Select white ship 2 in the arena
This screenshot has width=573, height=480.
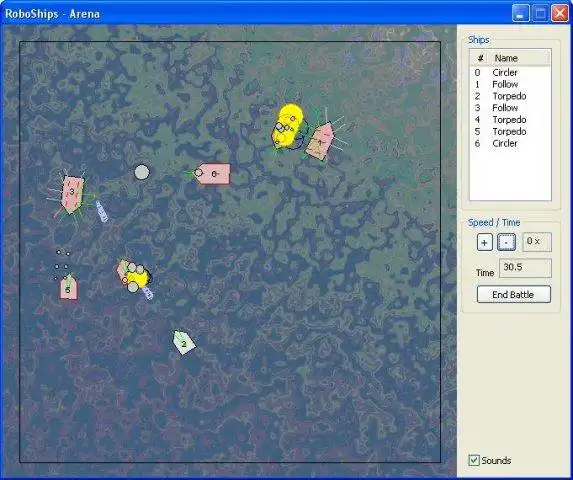click(184, 343)
